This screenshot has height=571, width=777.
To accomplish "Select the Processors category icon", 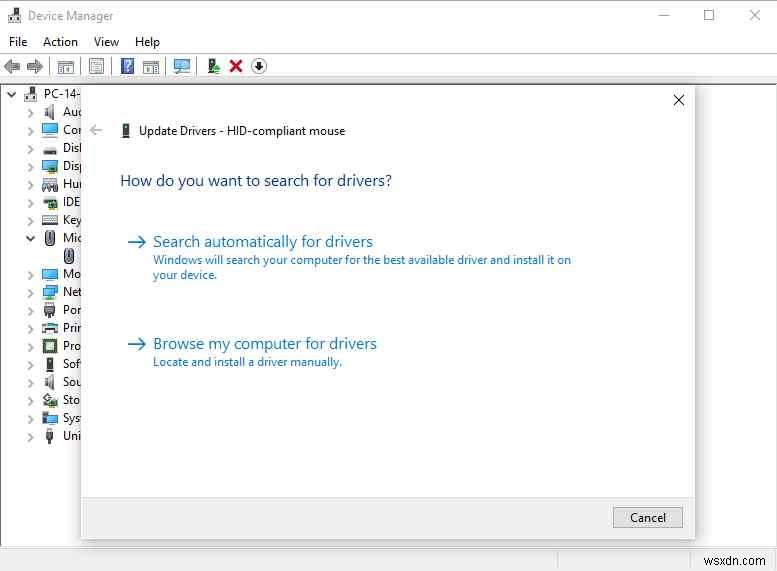I will click(50, 346).
